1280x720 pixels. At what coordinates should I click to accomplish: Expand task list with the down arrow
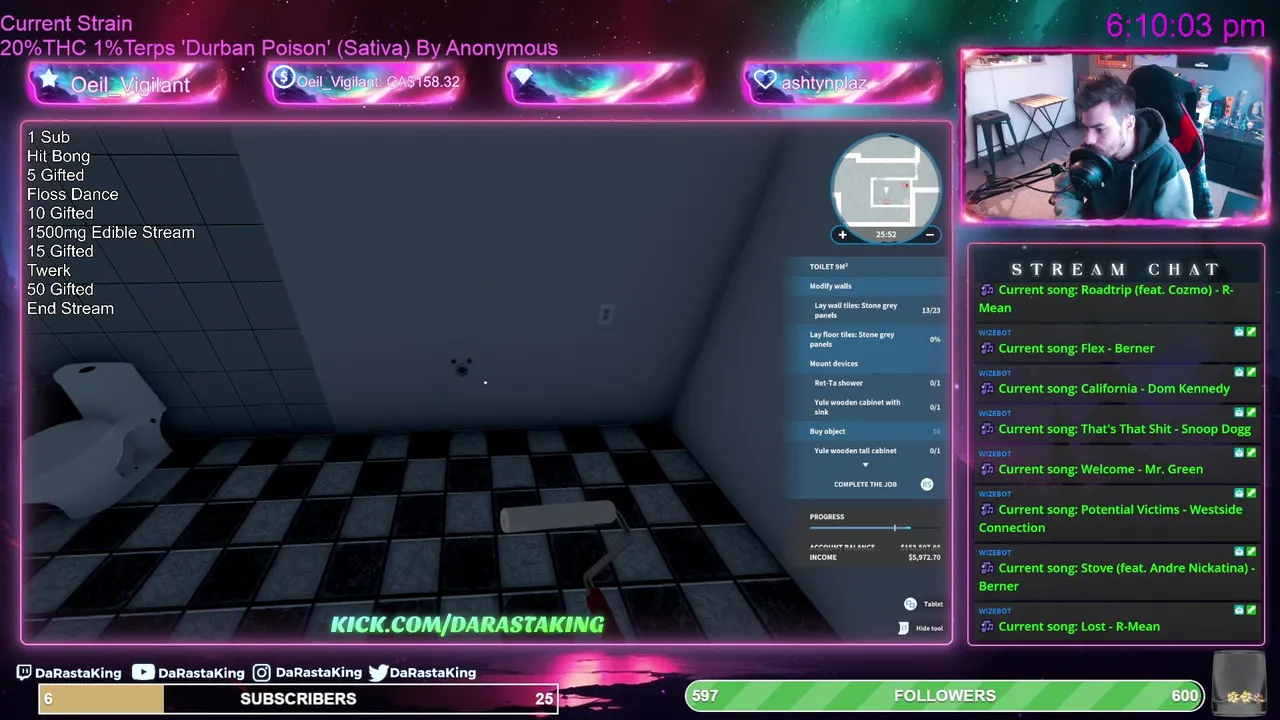[x=865, y=465]
